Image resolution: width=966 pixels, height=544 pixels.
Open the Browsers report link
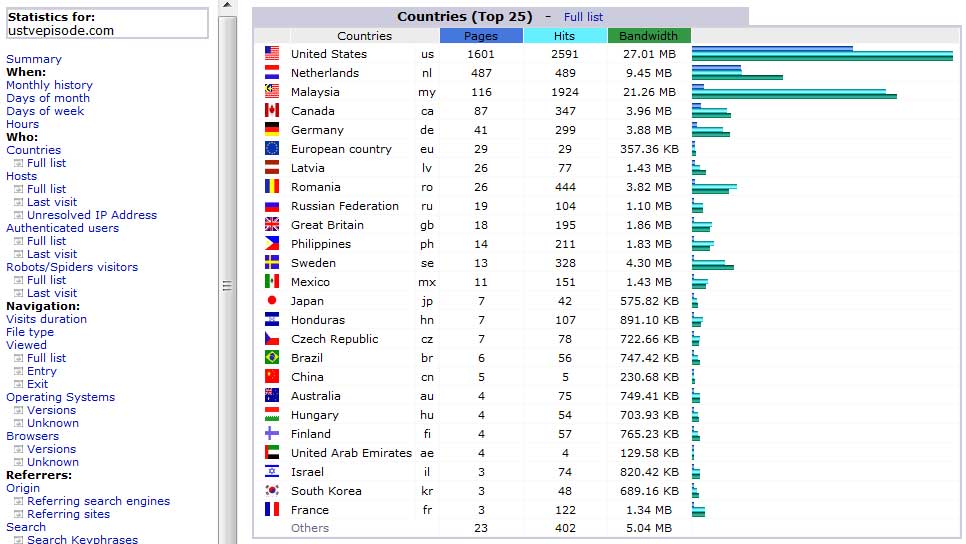click(x=33, y=436)
